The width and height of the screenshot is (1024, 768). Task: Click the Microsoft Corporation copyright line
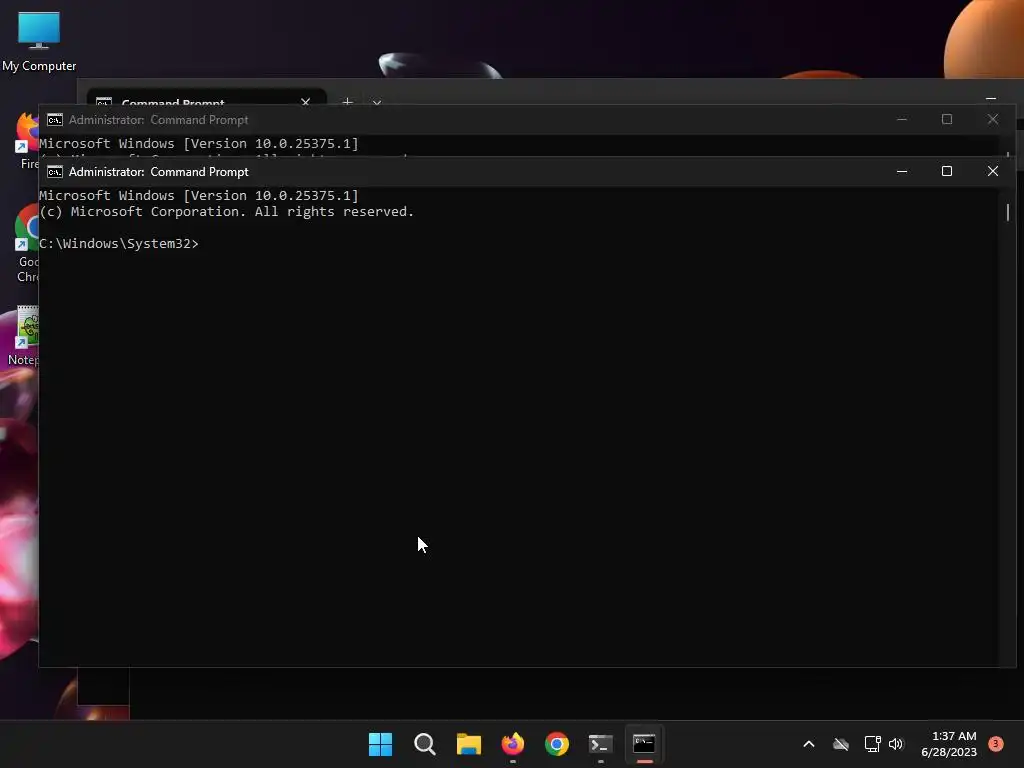coord(227,212)
